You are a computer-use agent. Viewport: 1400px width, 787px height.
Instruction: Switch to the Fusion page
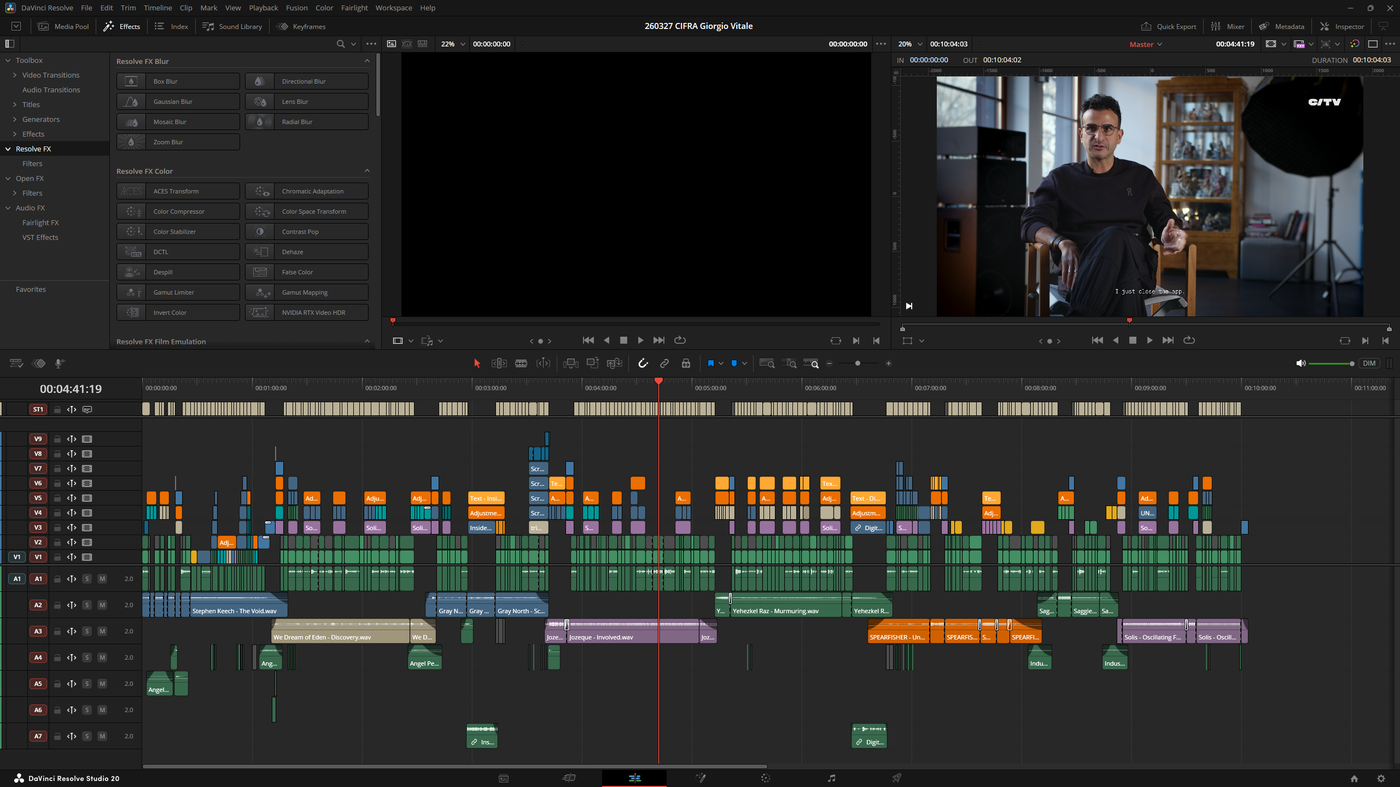tap(700, 777)
